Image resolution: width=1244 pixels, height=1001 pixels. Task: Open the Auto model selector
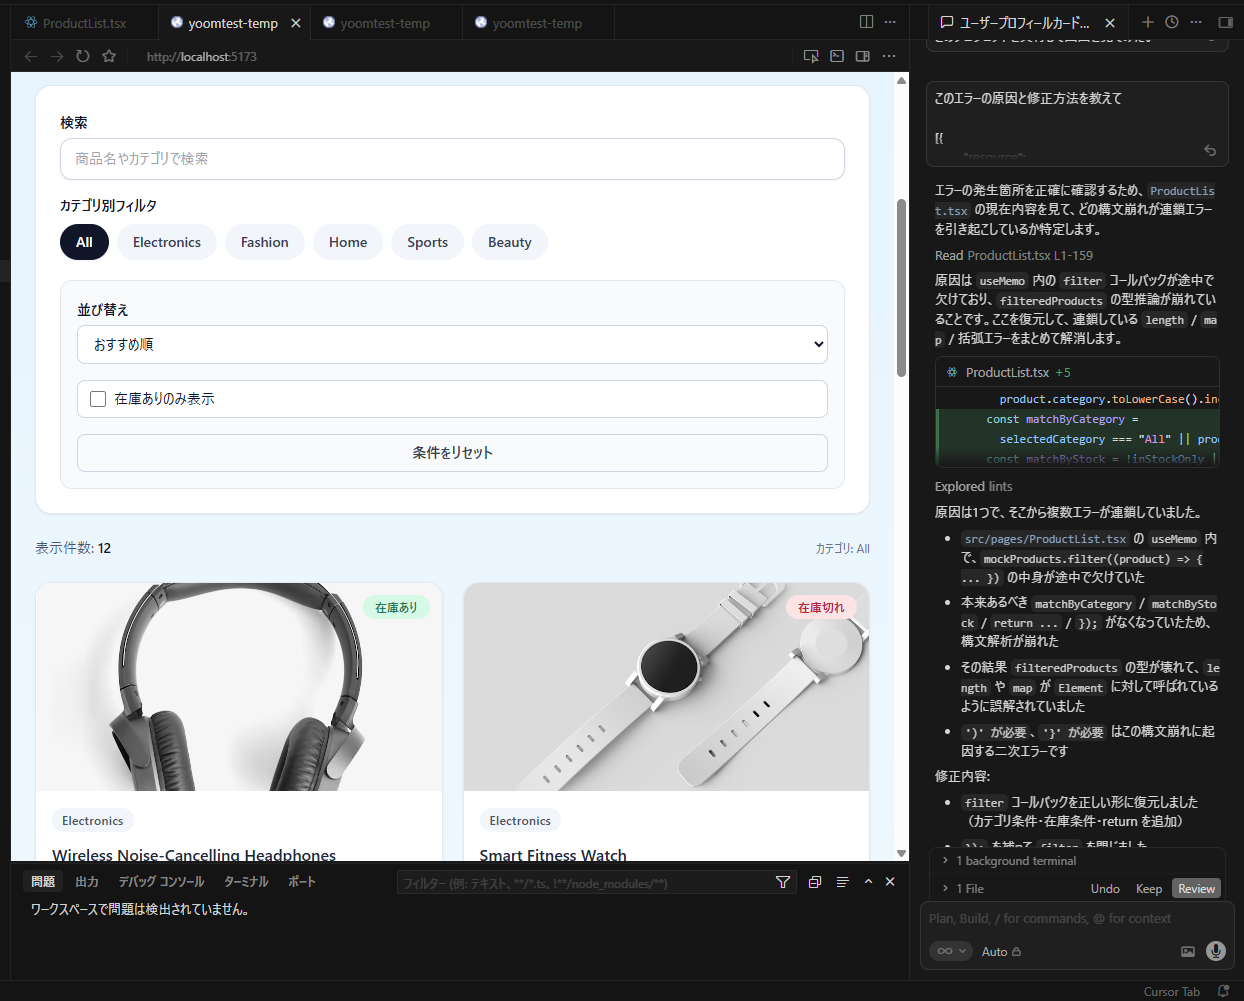tap(1001, 952)
